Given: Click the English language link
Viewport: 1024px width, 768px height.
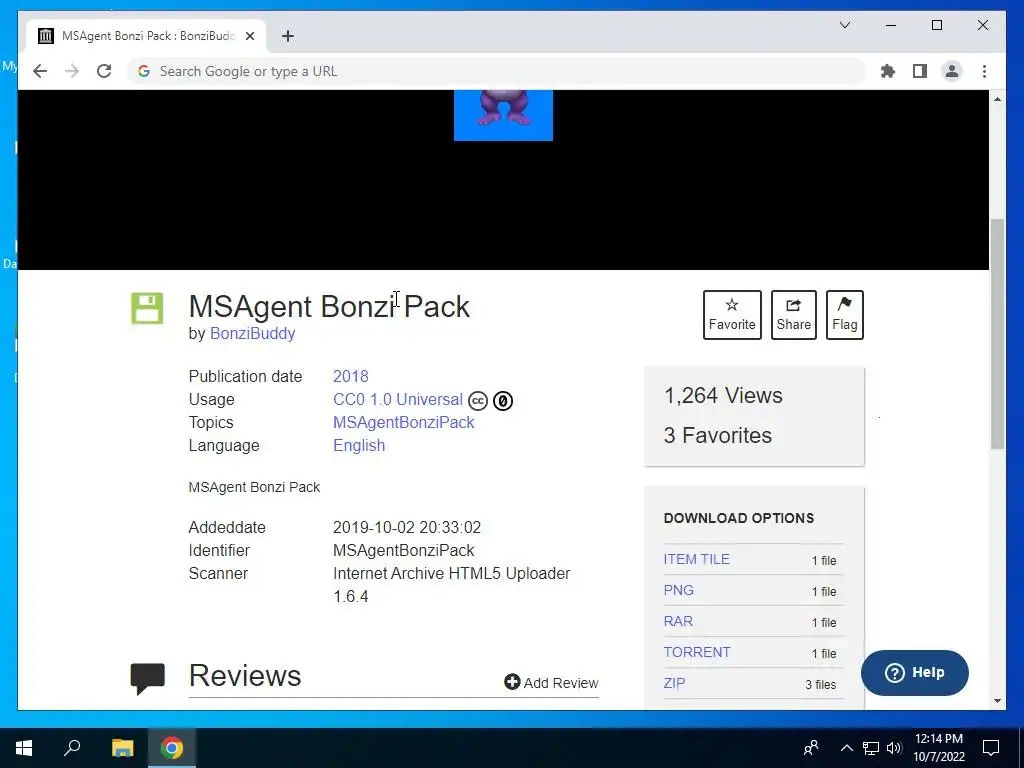Looking at the screenshot, I should (x=359, y=445).
